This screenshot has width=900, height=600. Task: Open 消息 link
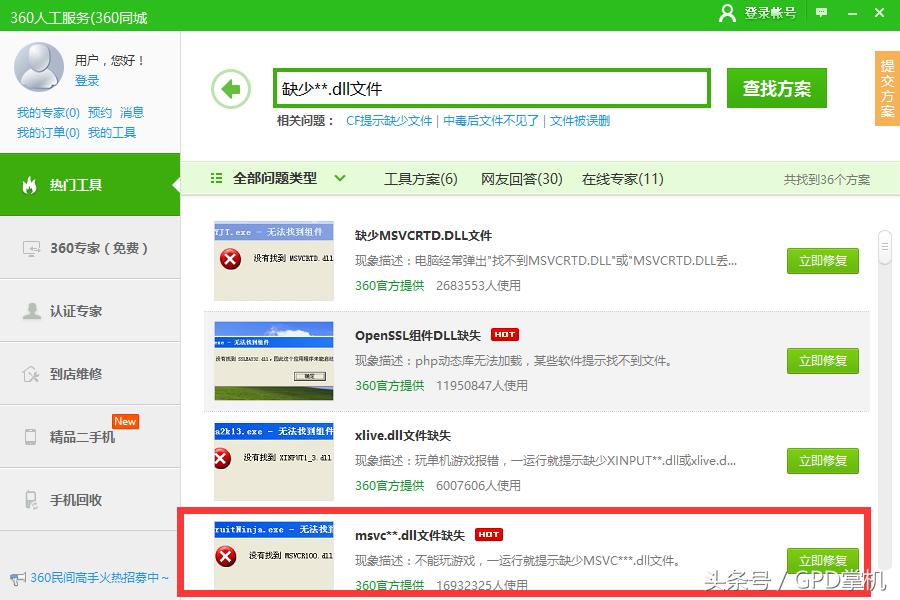click(132, 113)
